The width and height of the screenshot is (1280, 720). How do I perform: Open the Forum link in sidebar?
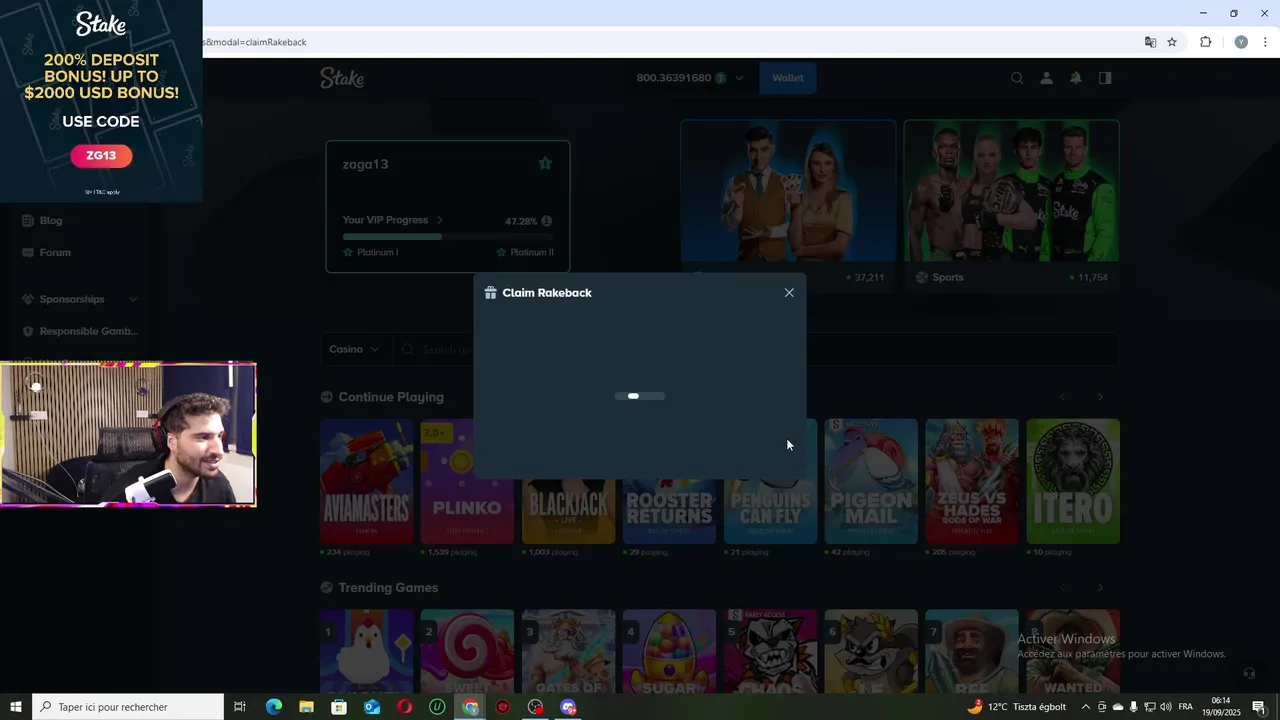point(55,252)
